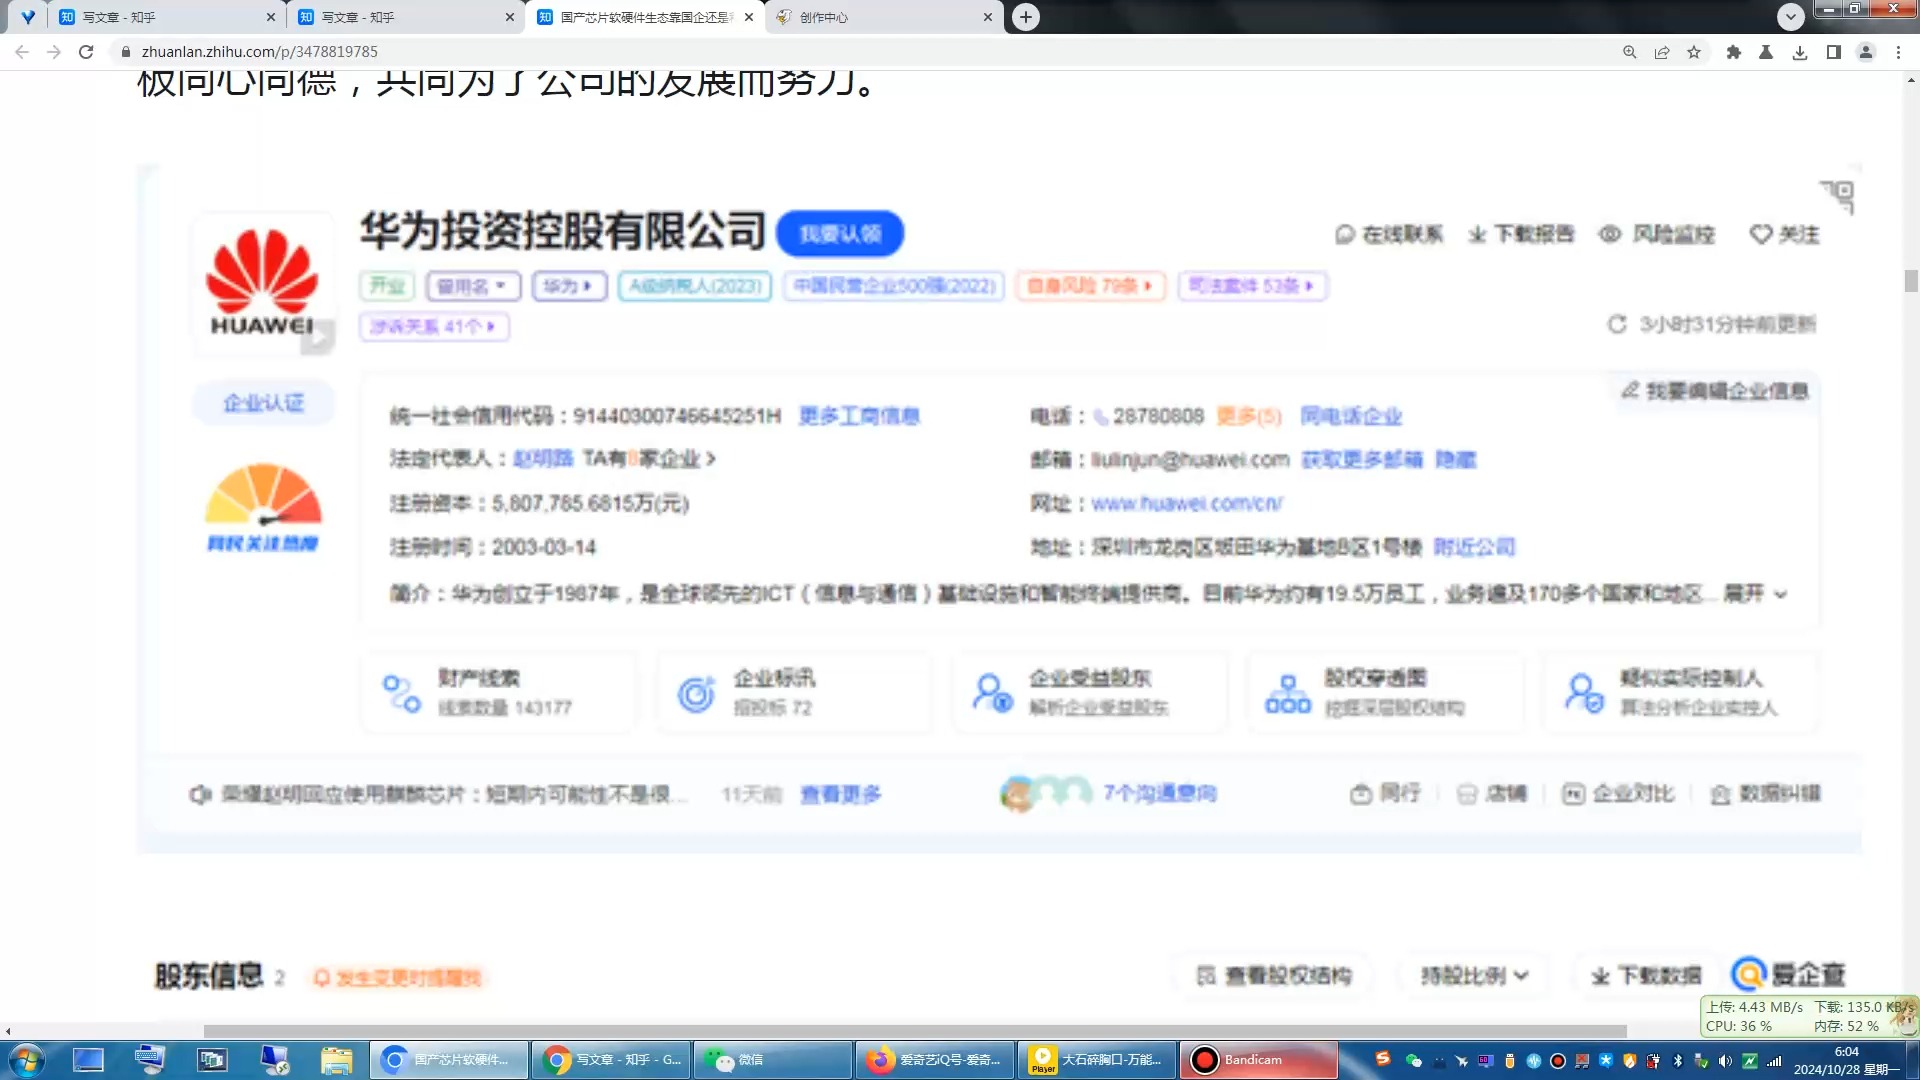Screen dimensions: 1920x1080
Task: Click the share page icon in address bar
Action: (1662, 52)
